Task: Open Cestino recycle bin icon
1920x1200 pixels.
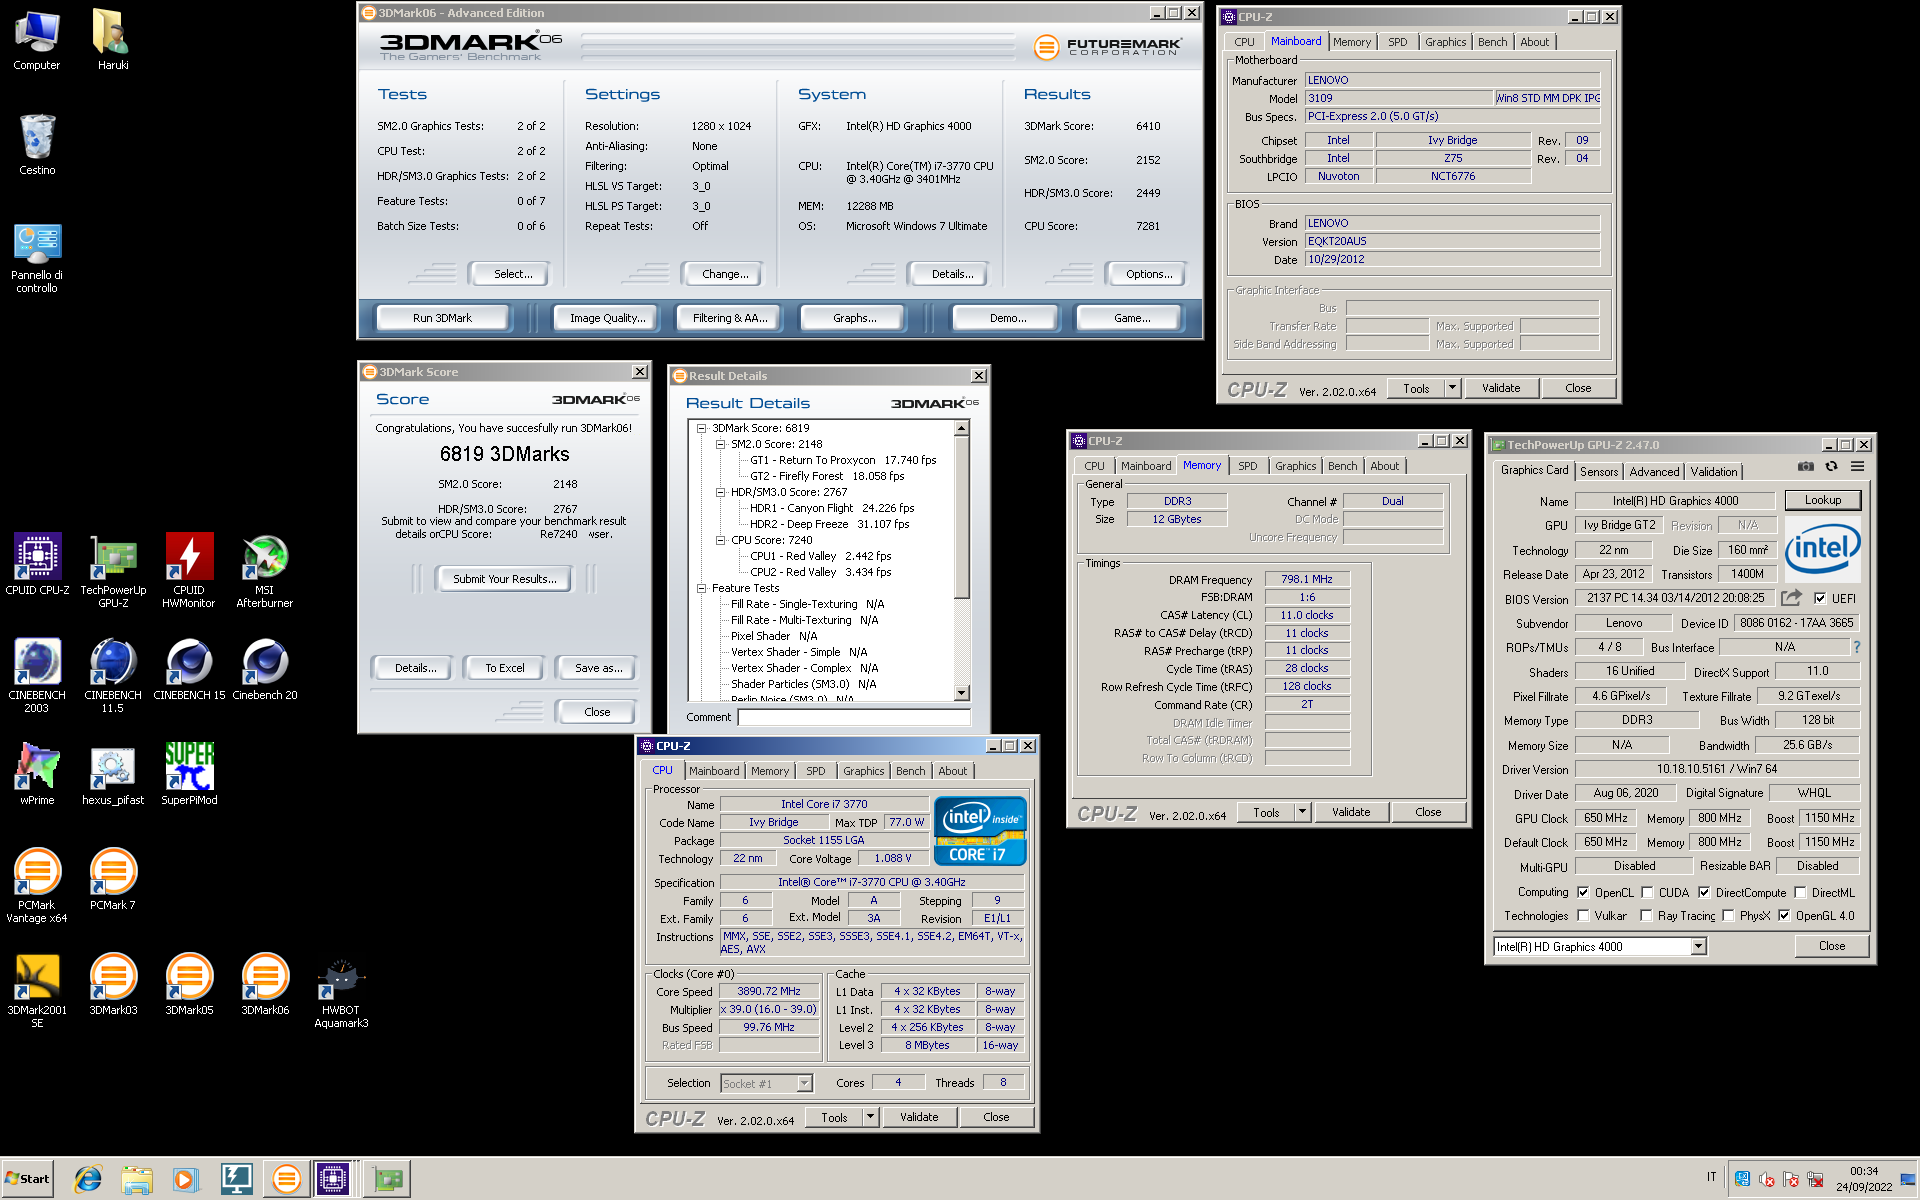Action: (37, 145)
